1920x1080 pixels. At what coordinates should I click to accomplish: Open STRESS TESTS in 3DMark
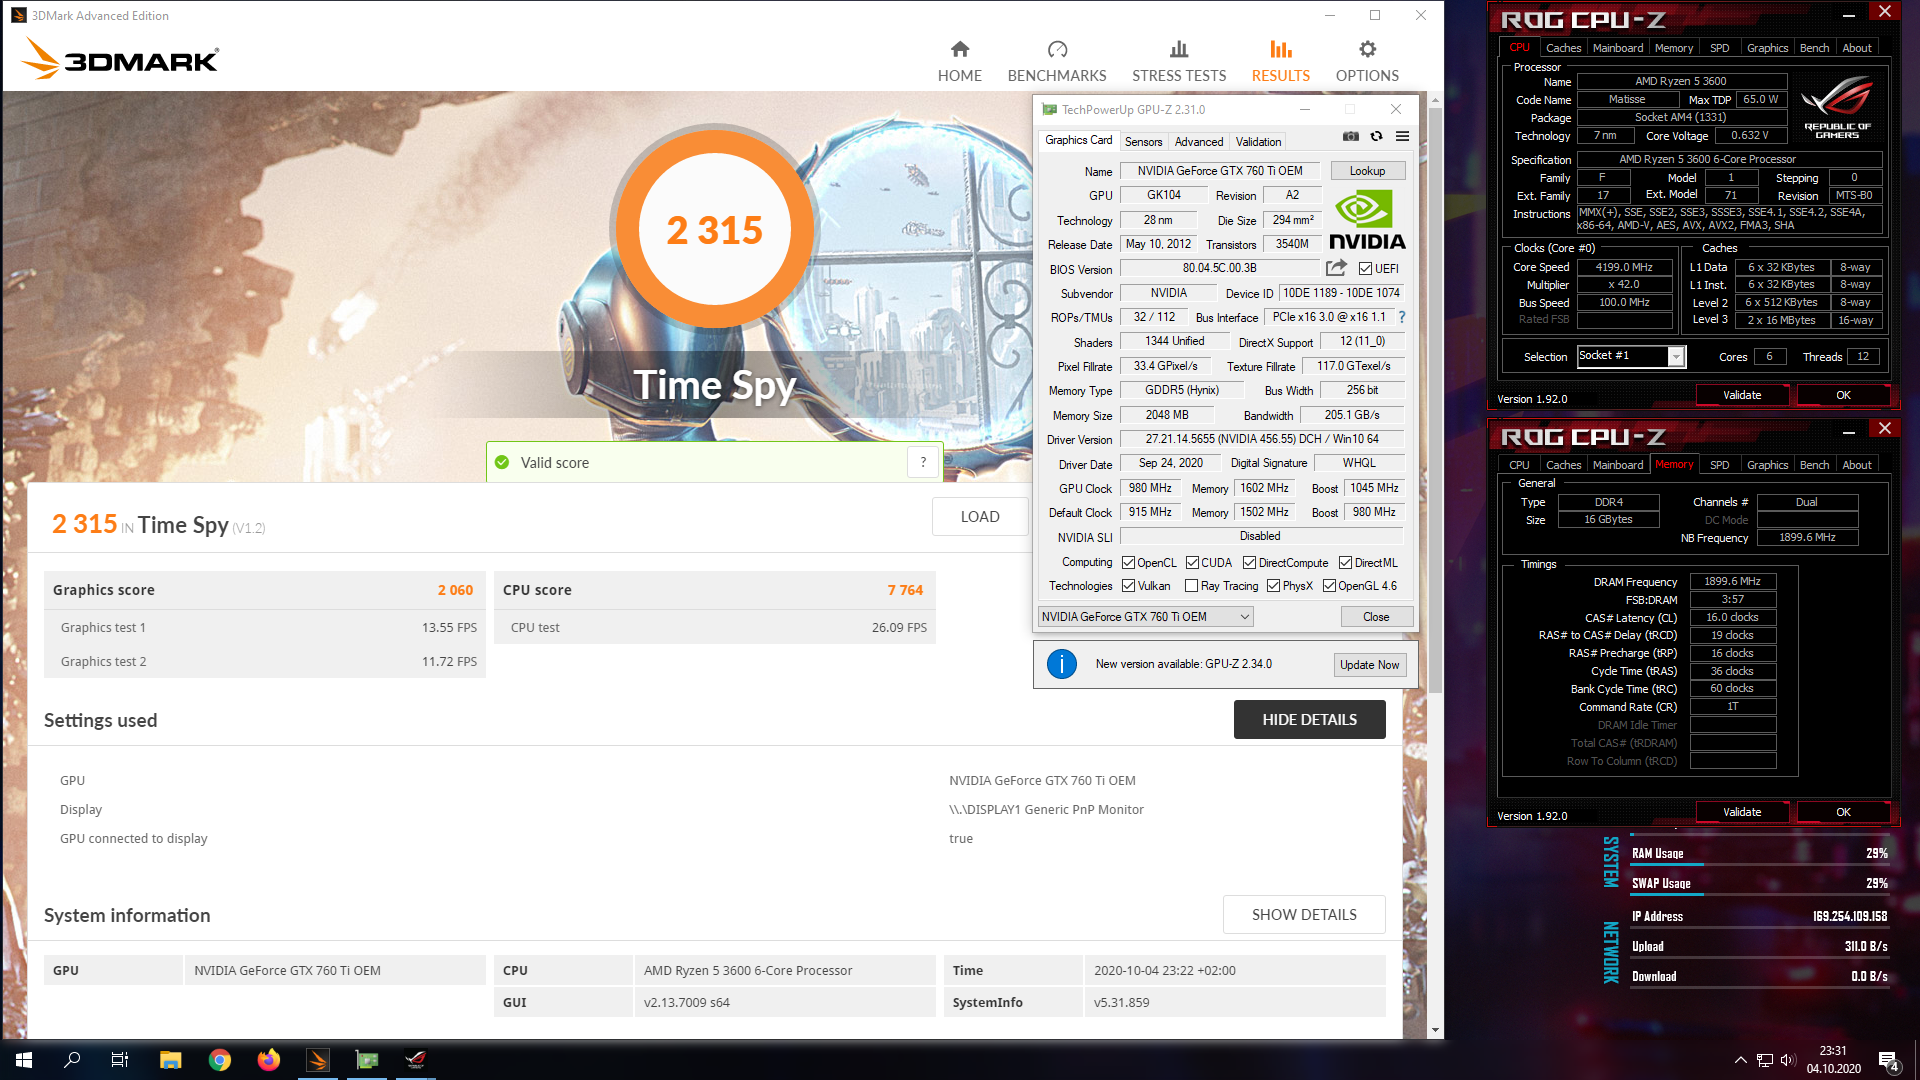coord(1179,61)
